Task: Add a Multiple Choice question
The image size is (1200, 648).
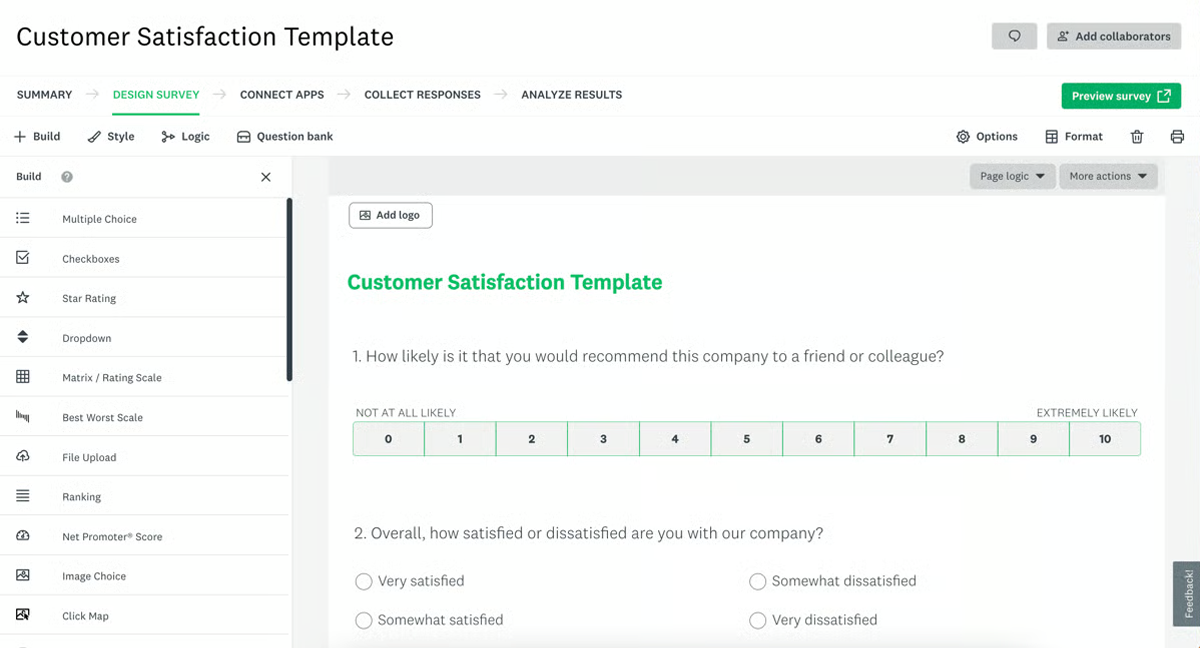Action: tap(100, 218)
